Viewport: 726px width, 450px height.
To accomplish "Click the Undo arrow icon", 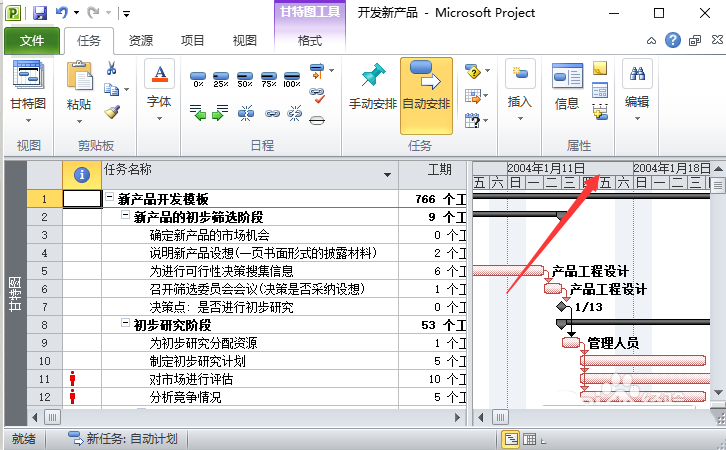I will (x=62, y=12).
